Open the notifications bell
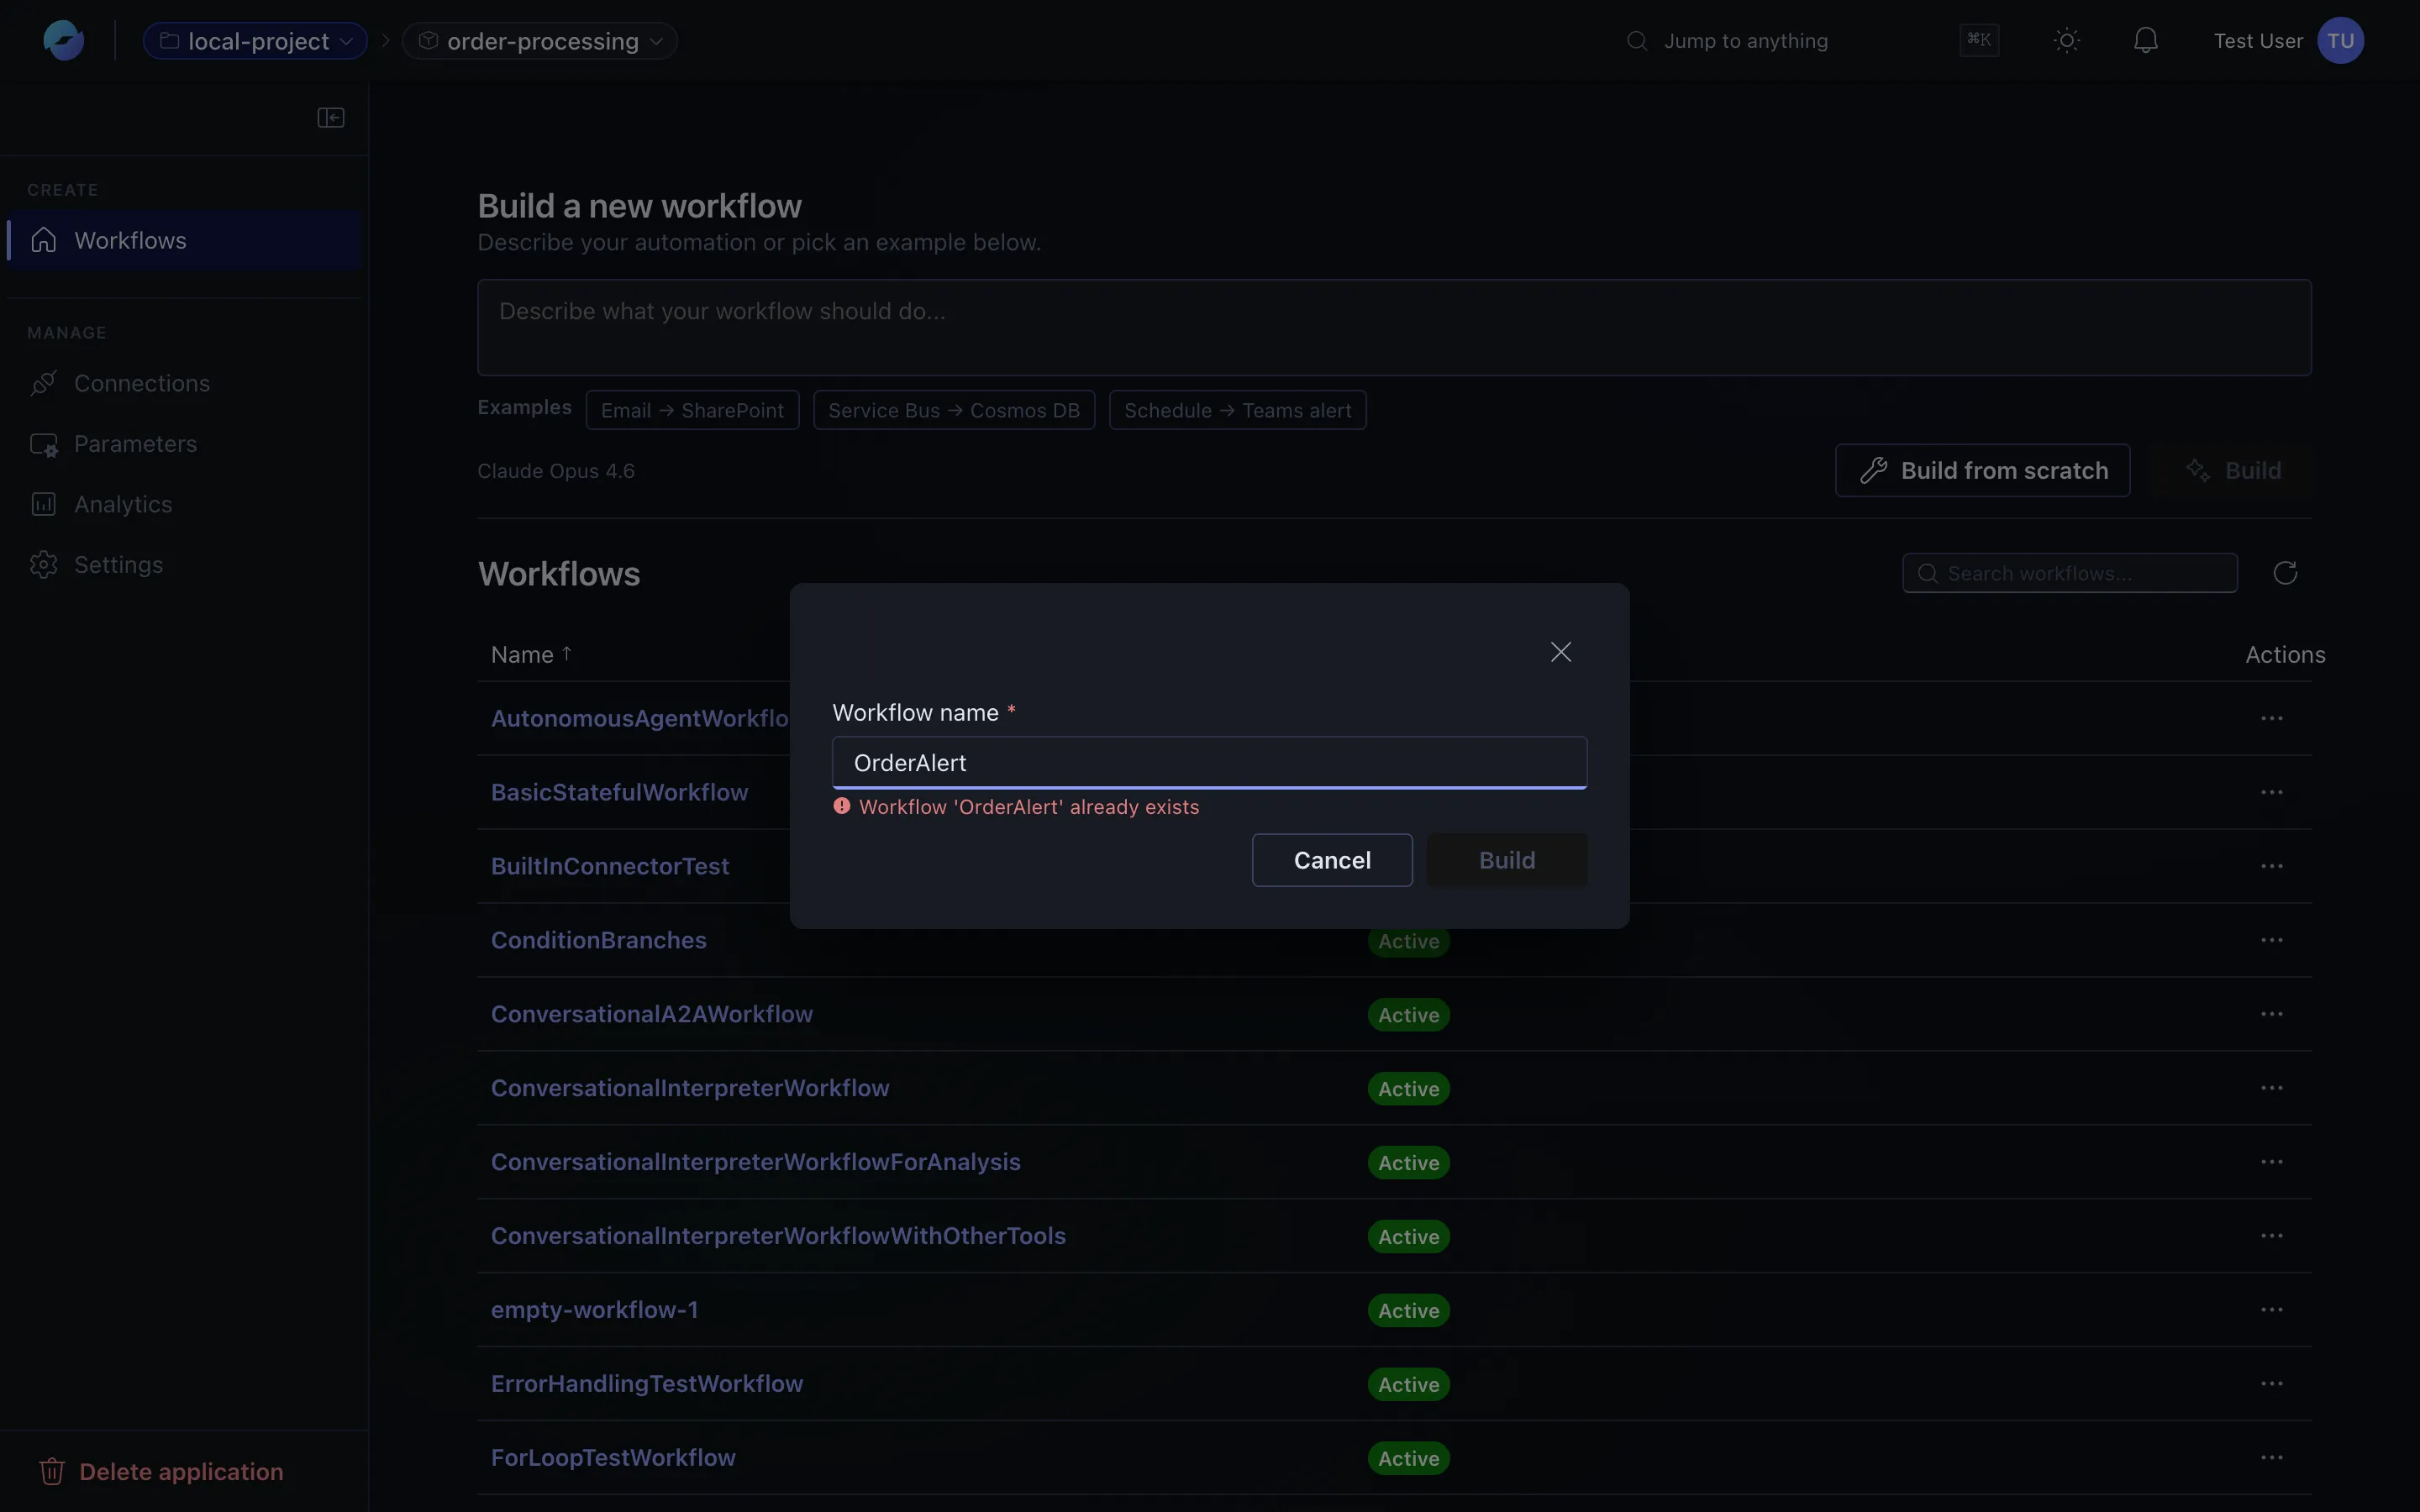 pos(2146,41)
